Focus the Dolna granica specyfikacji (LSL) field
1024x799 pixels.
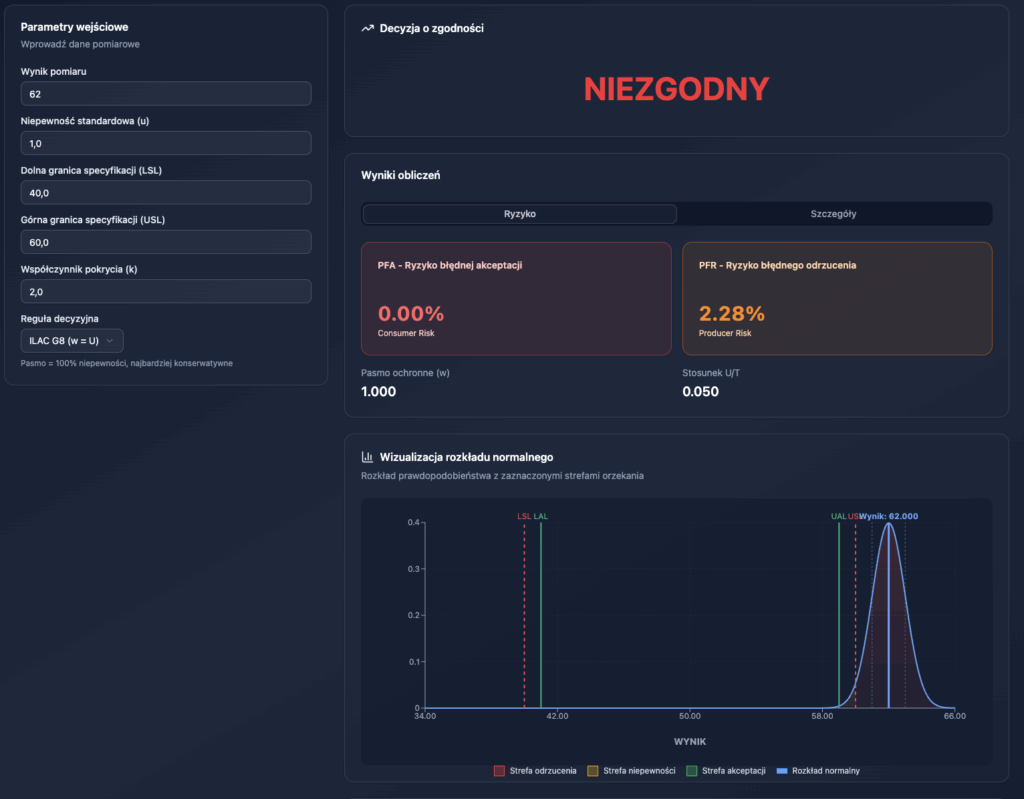click(166, 193)
